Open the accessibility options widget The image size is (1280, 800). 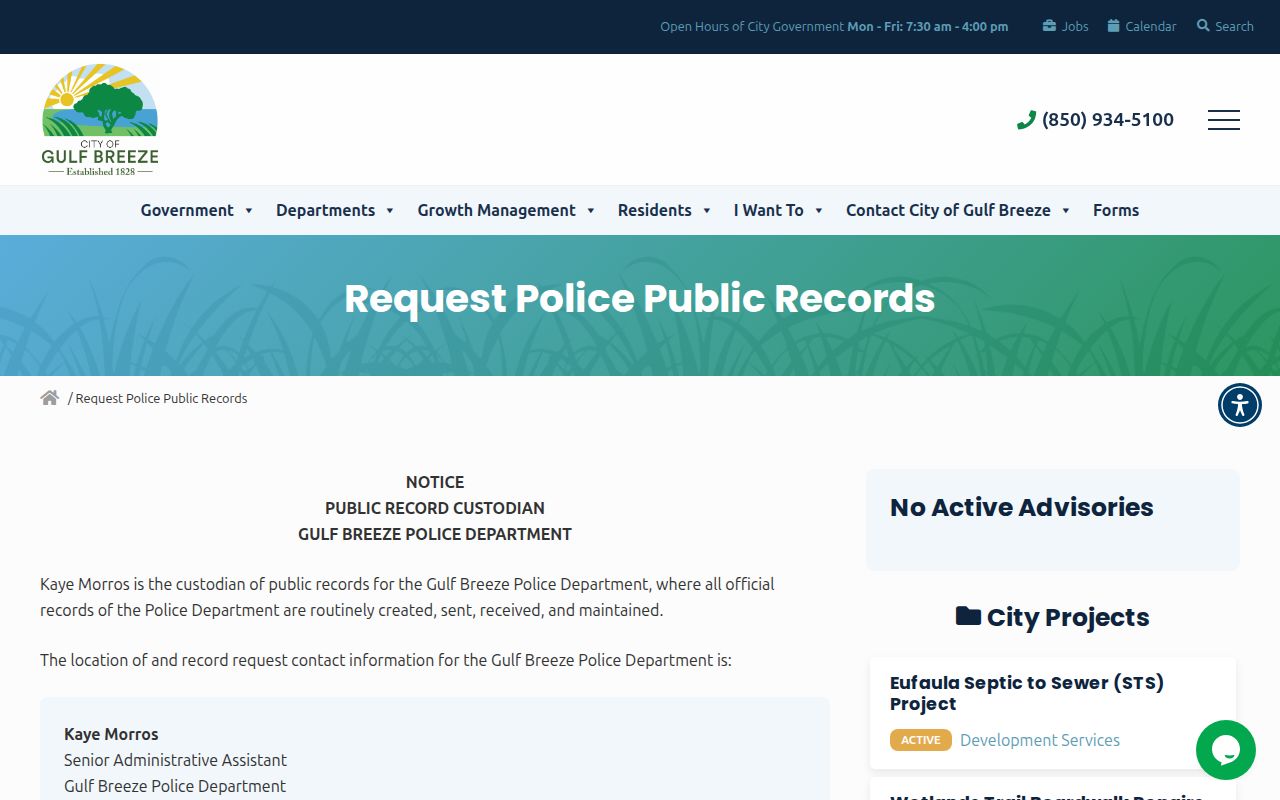point(1240,405)
